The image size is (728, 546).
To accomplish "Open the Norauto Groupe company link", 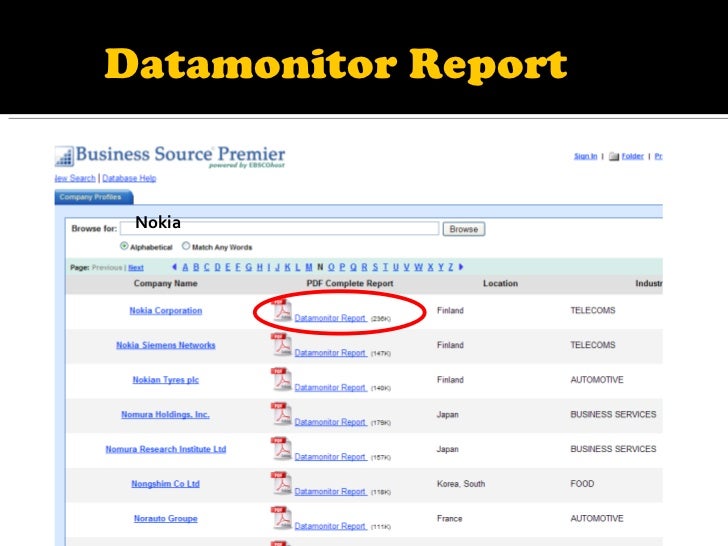I will (166, 518).
